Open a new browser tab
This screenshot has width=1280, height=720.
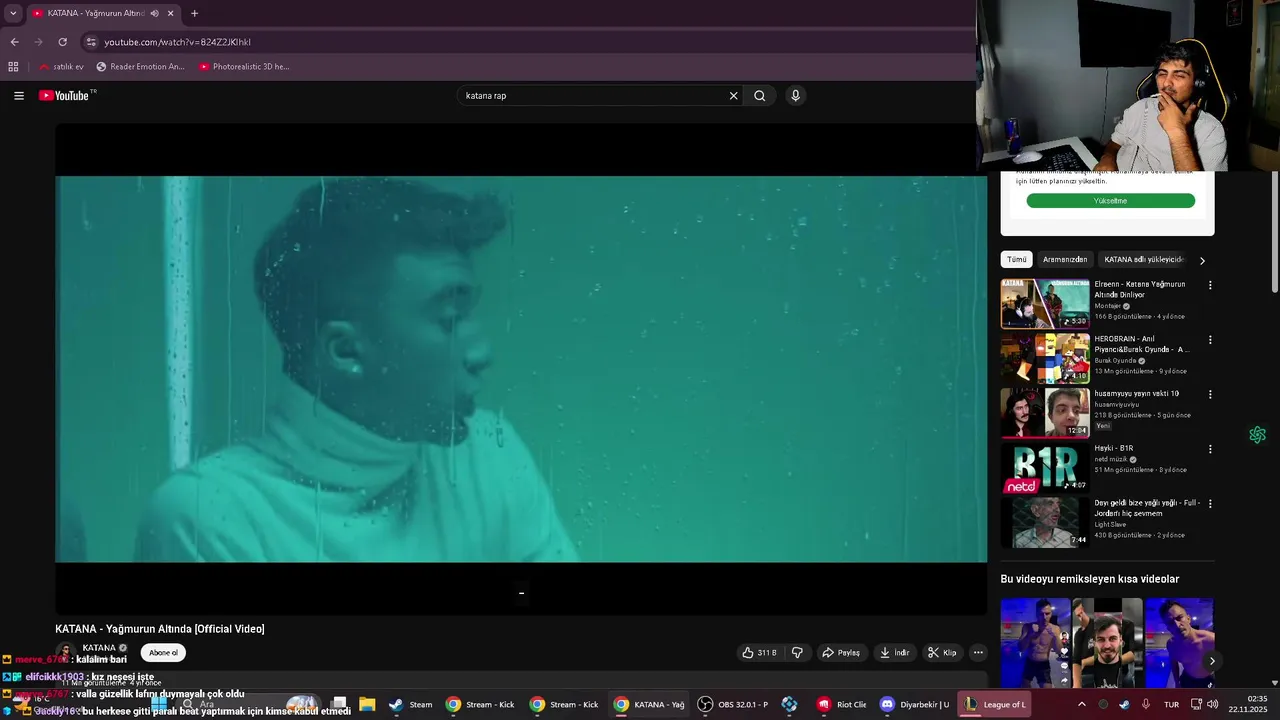point(194,13)
